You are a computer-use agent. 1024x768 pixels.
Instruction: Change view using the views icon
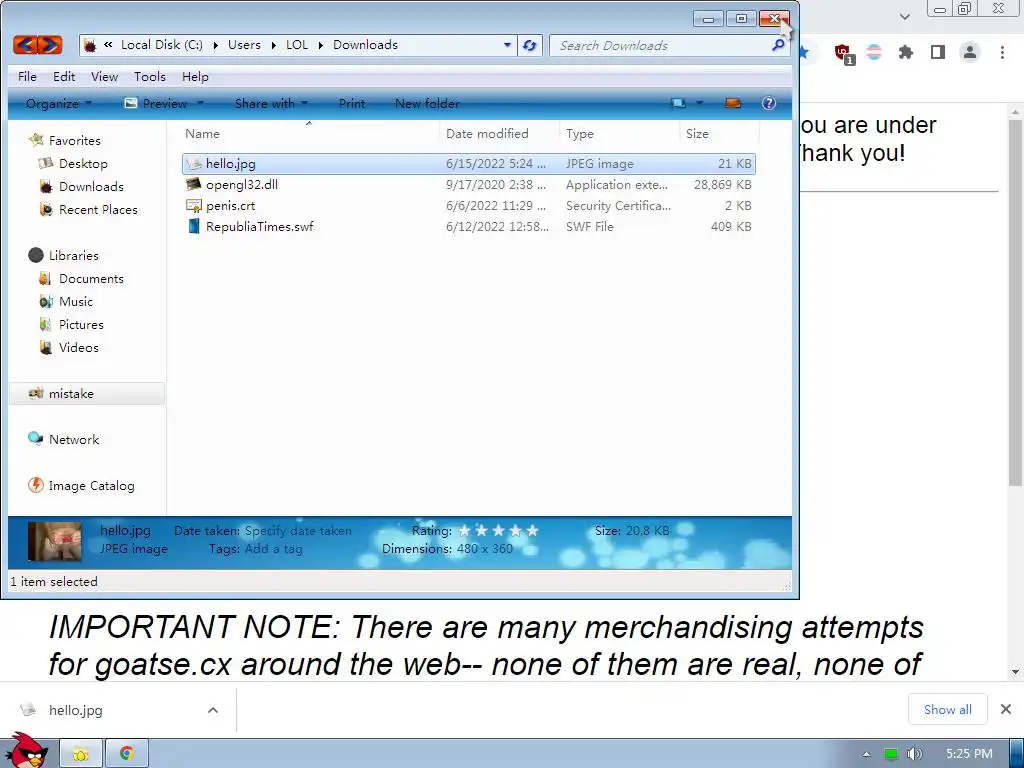[679, 103]
